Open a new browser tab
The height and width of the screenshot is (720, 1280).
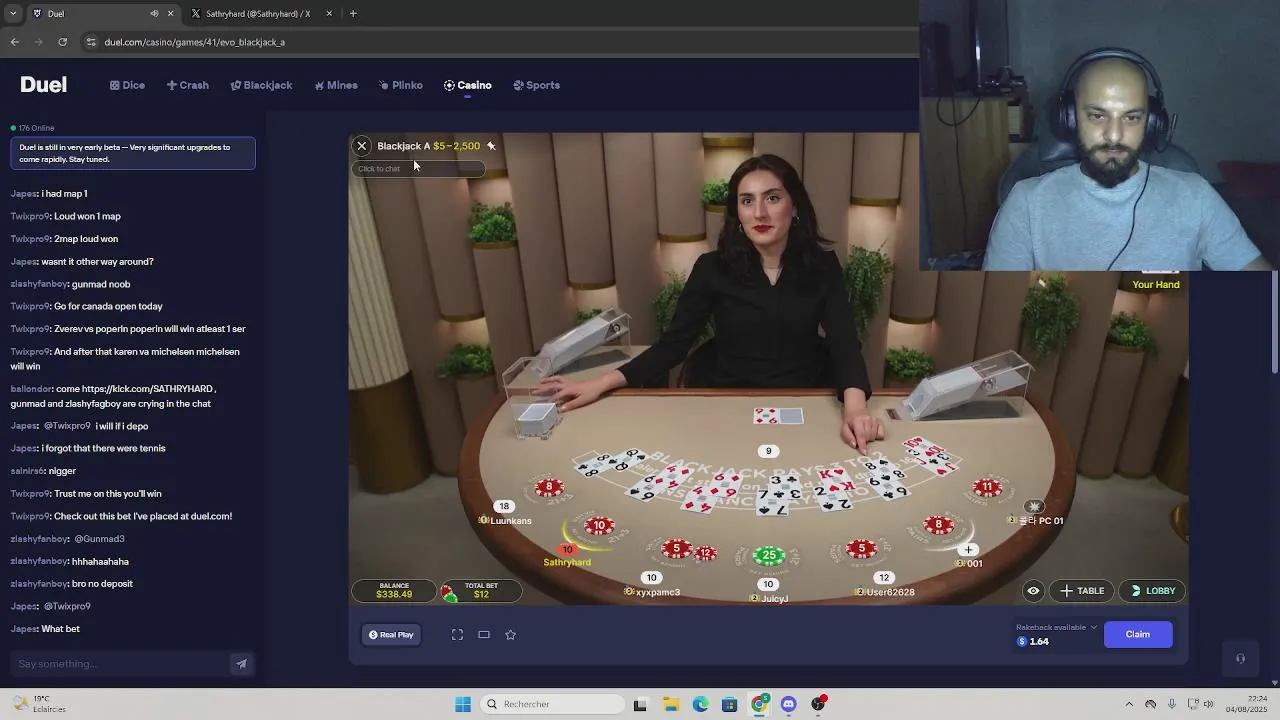click(x=353, y=14)
